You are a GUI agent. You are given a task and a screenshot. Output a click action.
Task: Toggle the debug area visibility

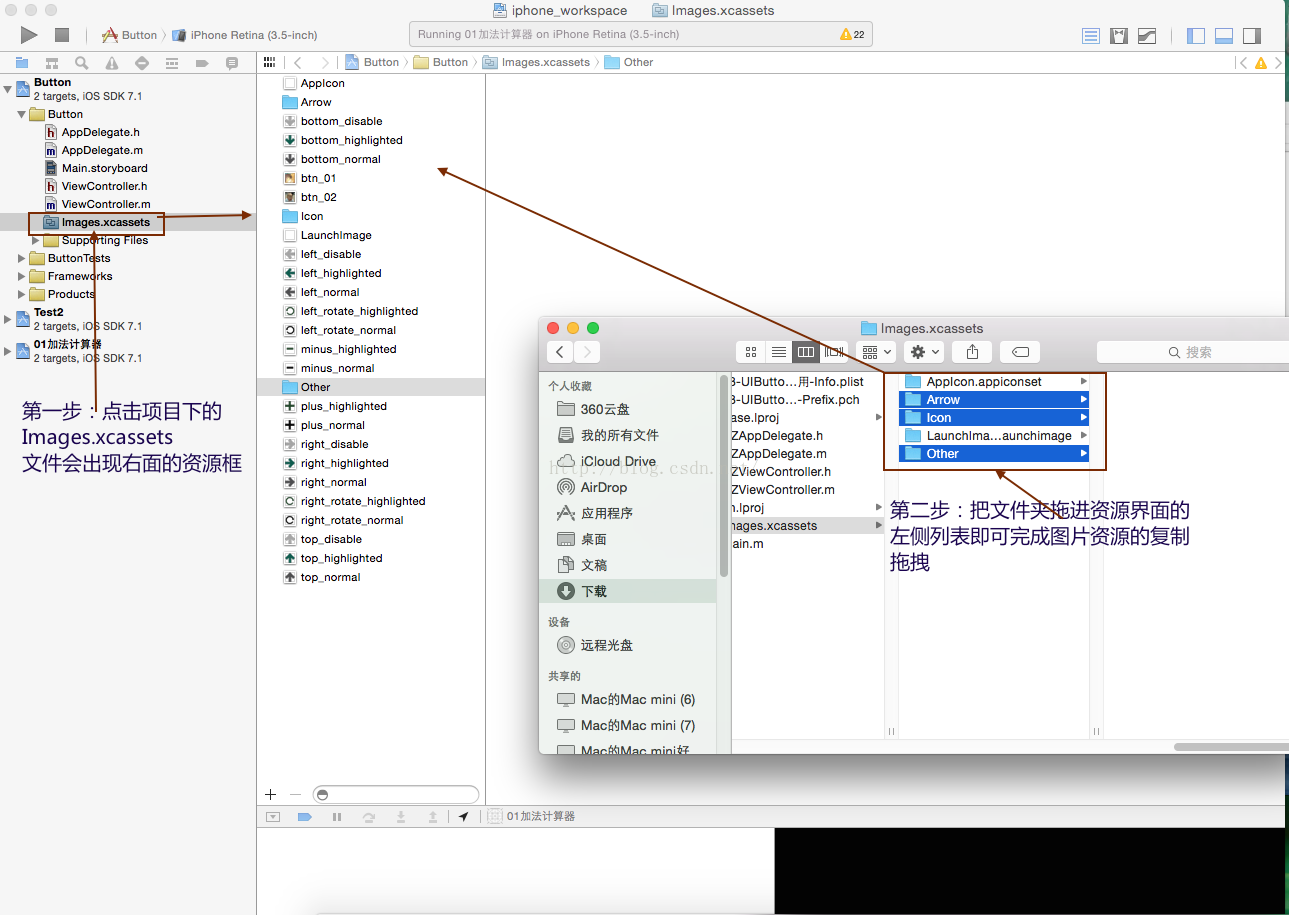(x=1224, y=35)
